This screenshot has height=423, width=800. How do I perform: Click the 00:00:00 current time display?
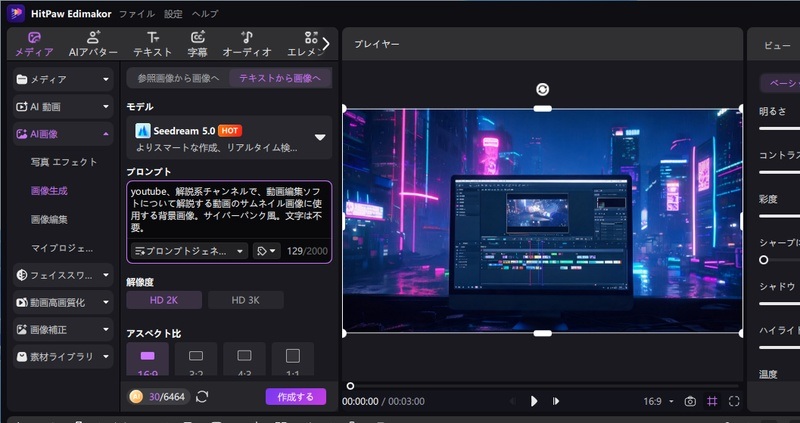[360, 401]
